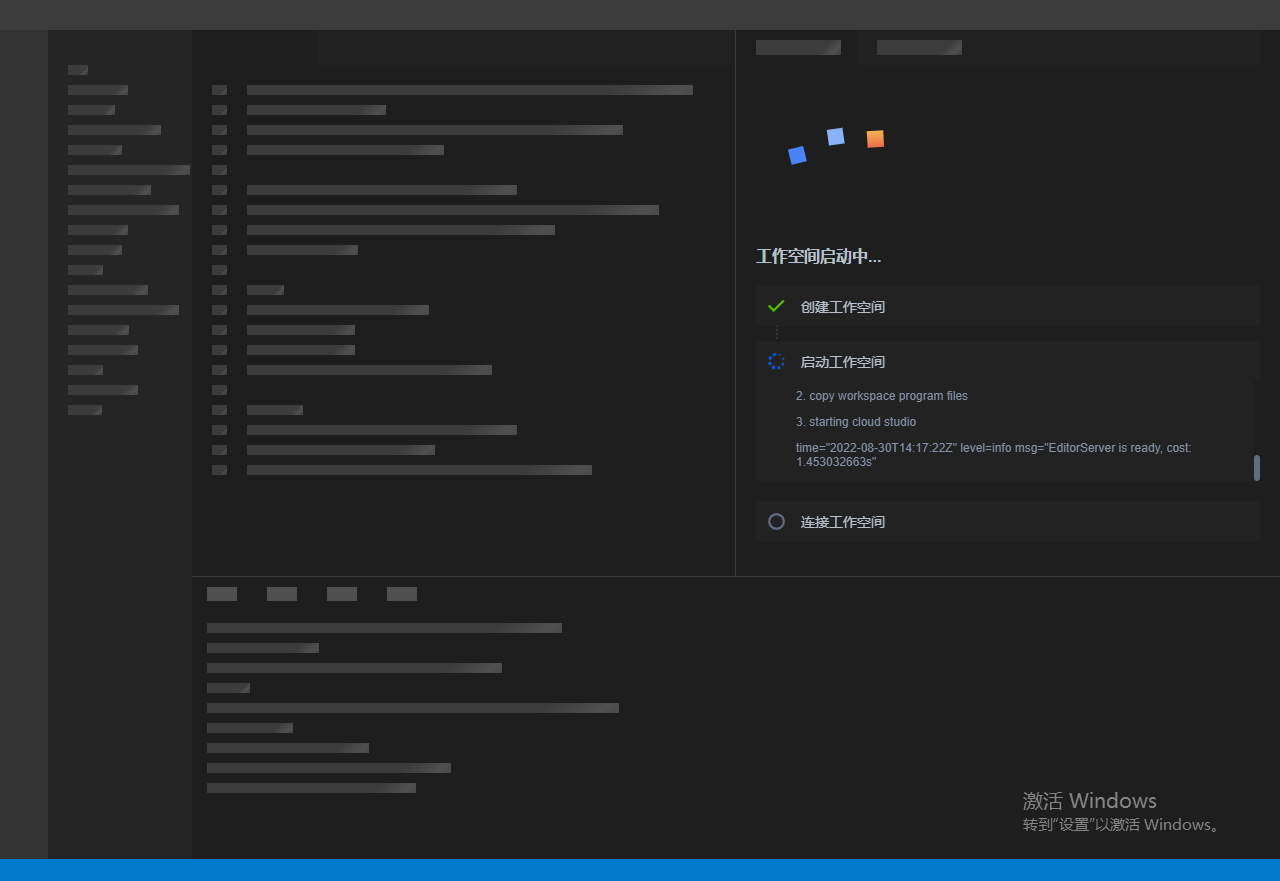Click the blue loading spinner beside 启动工作空间
Viewport: 1280px width, 881px height.
tap(776, 362)
